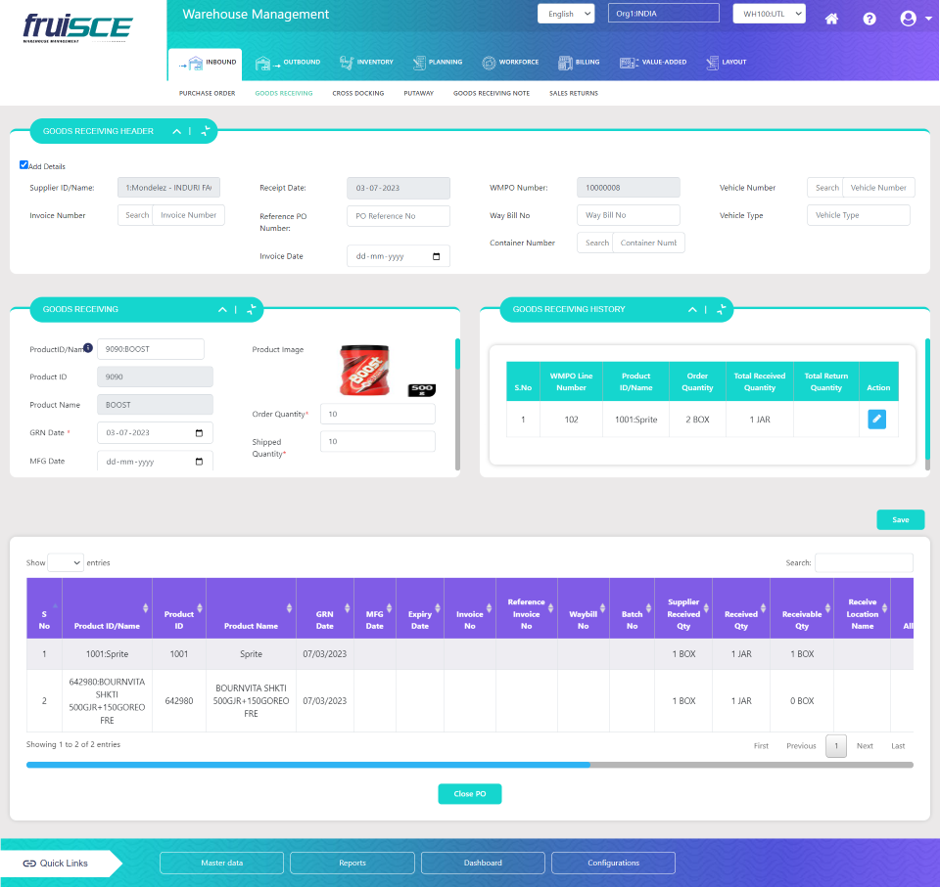This screenshot has height=887, width=940.
Task: Click the Workforce icon
Action: (489, 62)
